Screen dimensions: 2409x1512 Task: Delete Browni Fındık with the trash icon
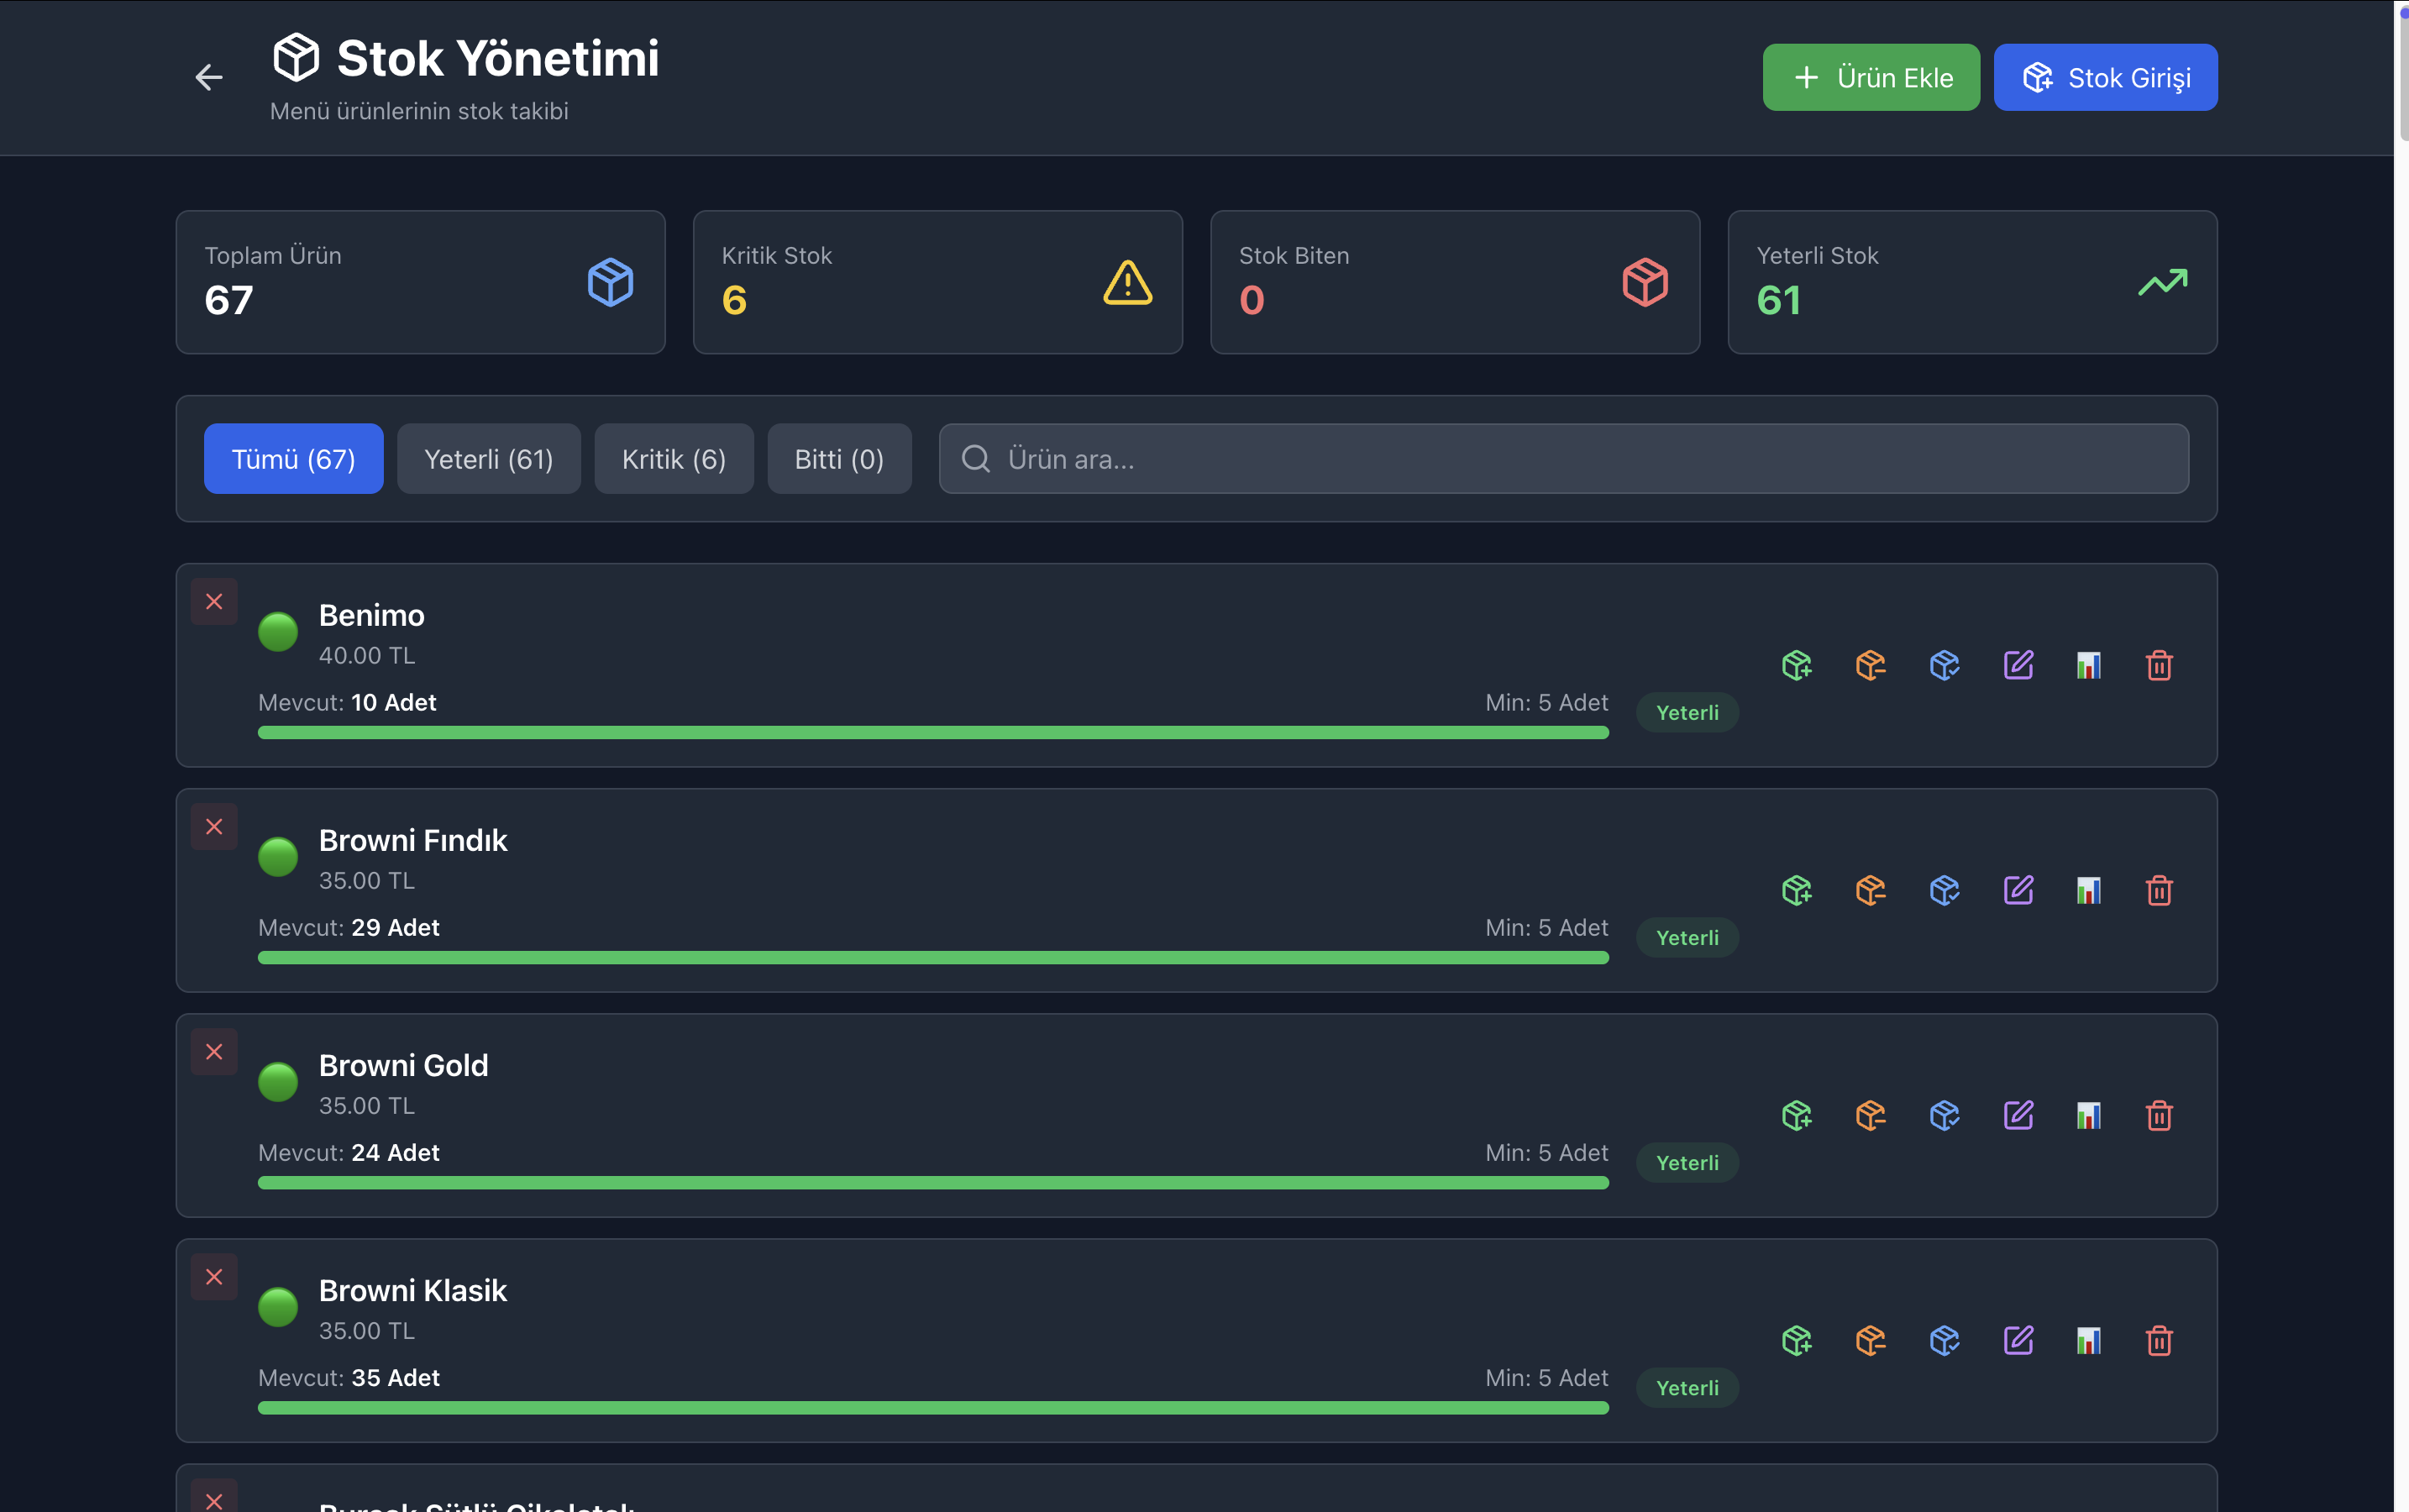(x=2159, y=890)
